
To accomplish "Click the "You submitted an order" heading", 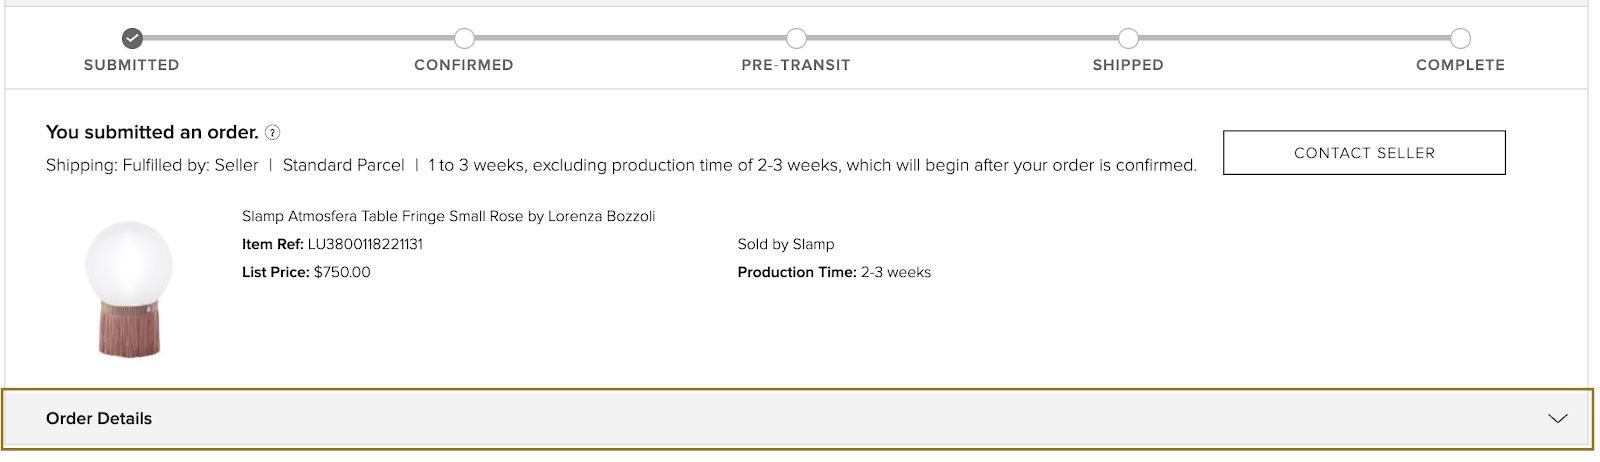I will pyautogui.click(x=152, y=132).
